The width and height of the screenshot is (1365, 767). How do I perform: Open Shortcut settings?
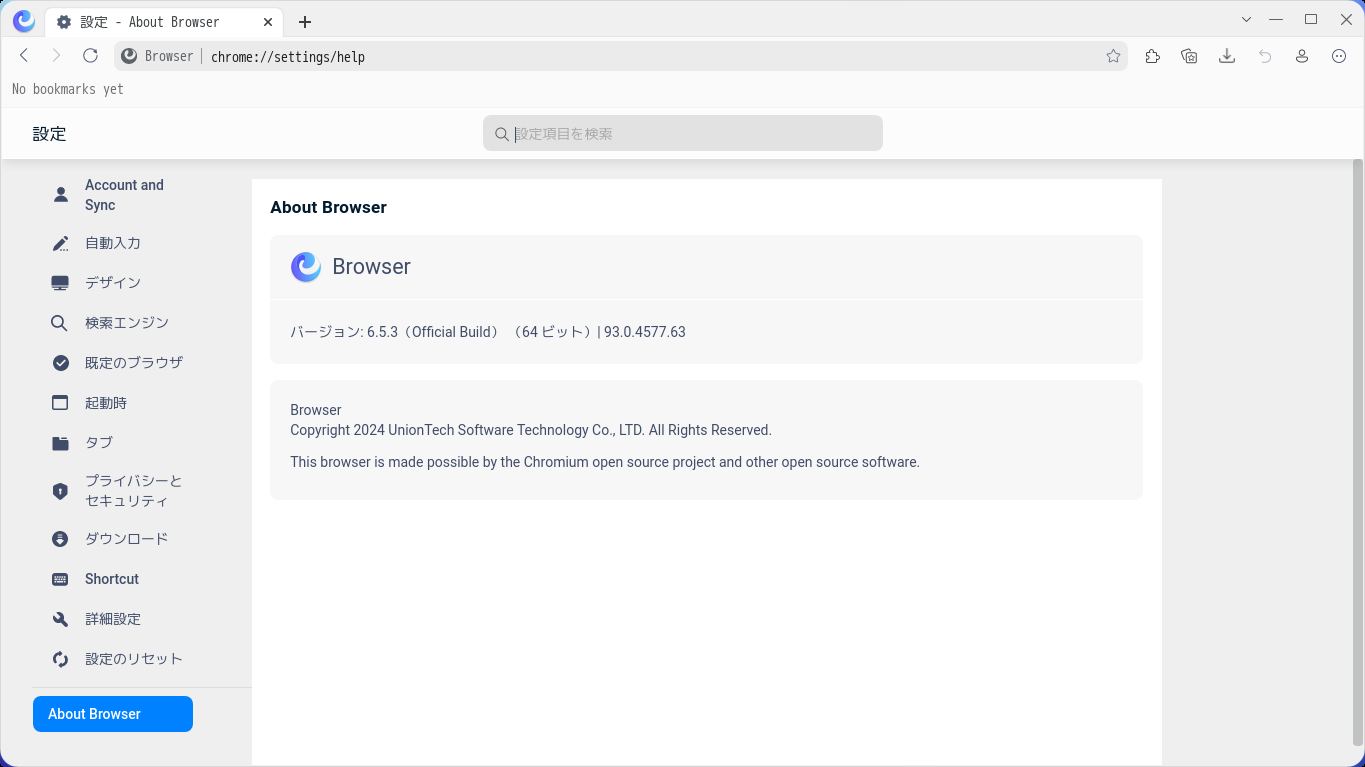[113, 579]
